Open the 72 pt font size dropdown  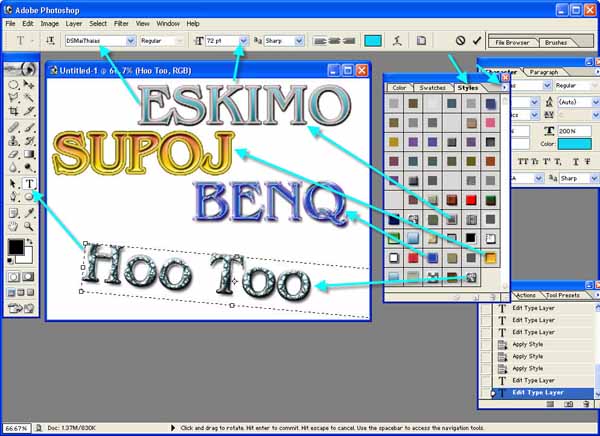click(x=244, y=41)
